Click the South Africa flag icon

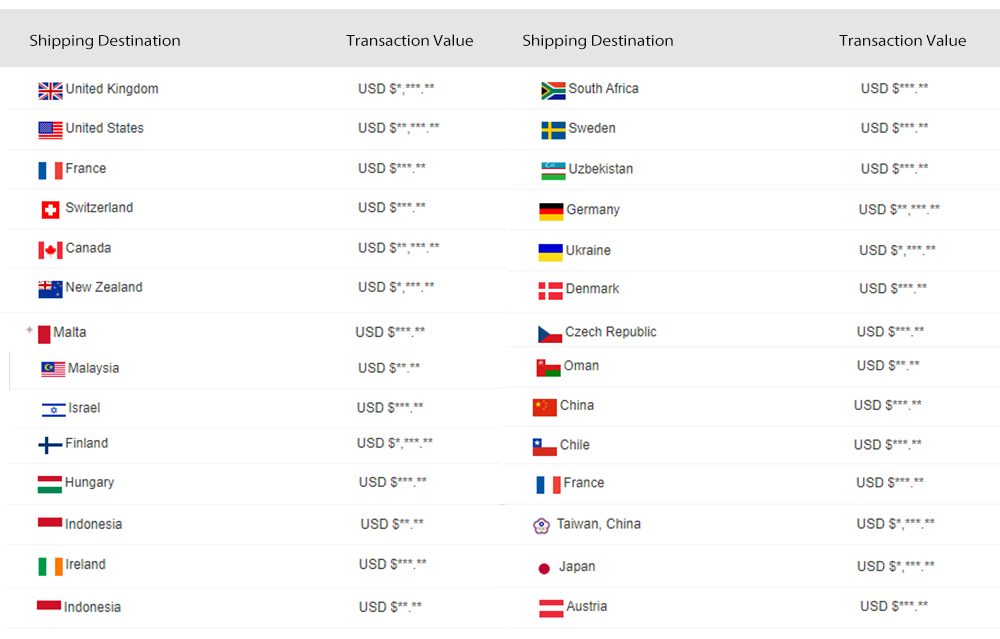553,91
